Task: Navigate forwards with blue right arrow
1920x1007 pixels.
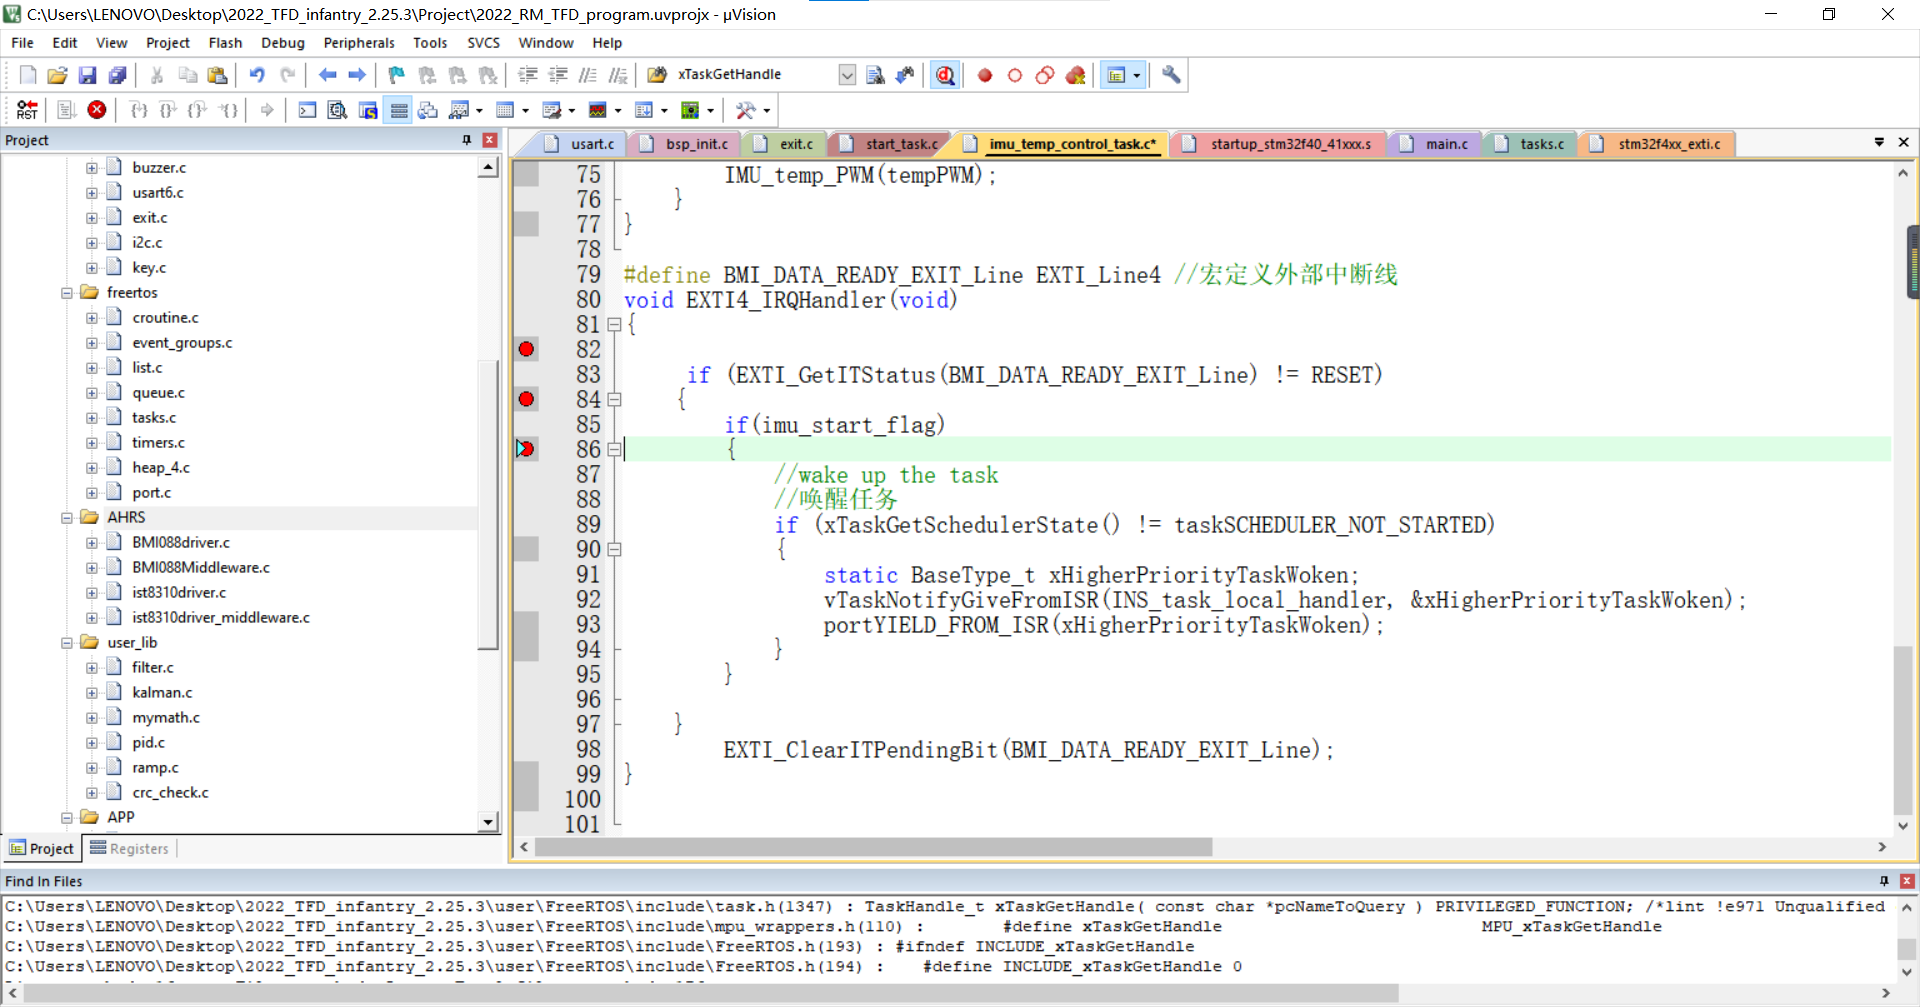Action: pos(357,75)
